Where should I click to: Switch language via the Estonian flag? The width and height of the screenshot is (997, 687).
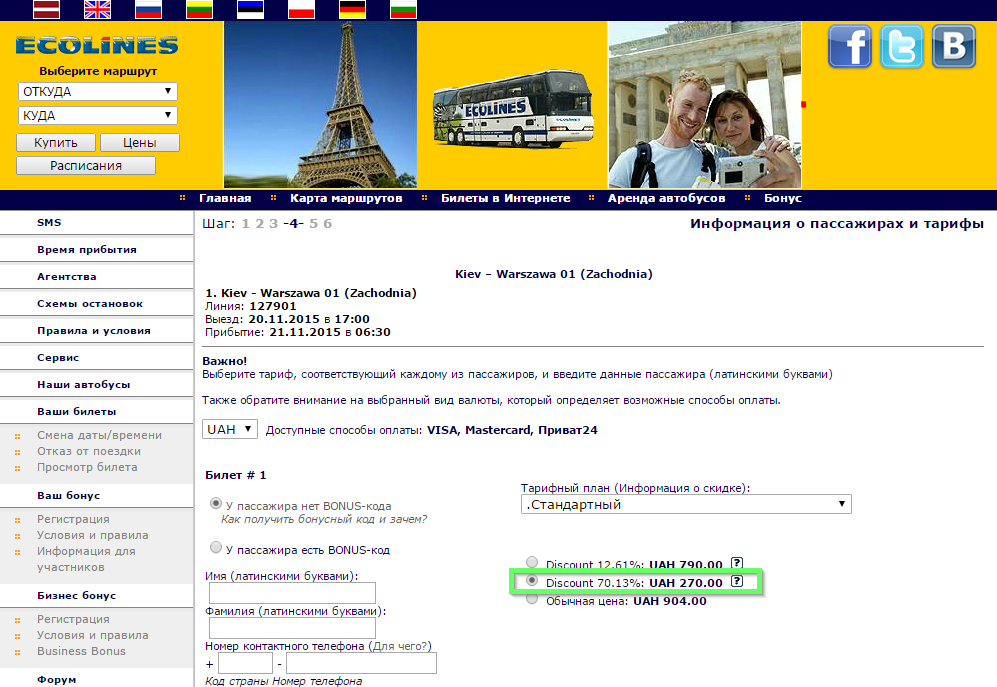coord(250,10)
